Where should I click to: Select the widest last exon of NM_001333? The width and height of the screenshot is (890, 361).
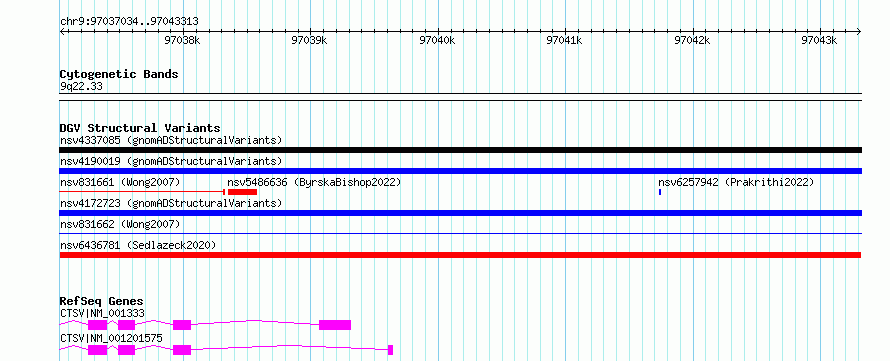point(335,325)
